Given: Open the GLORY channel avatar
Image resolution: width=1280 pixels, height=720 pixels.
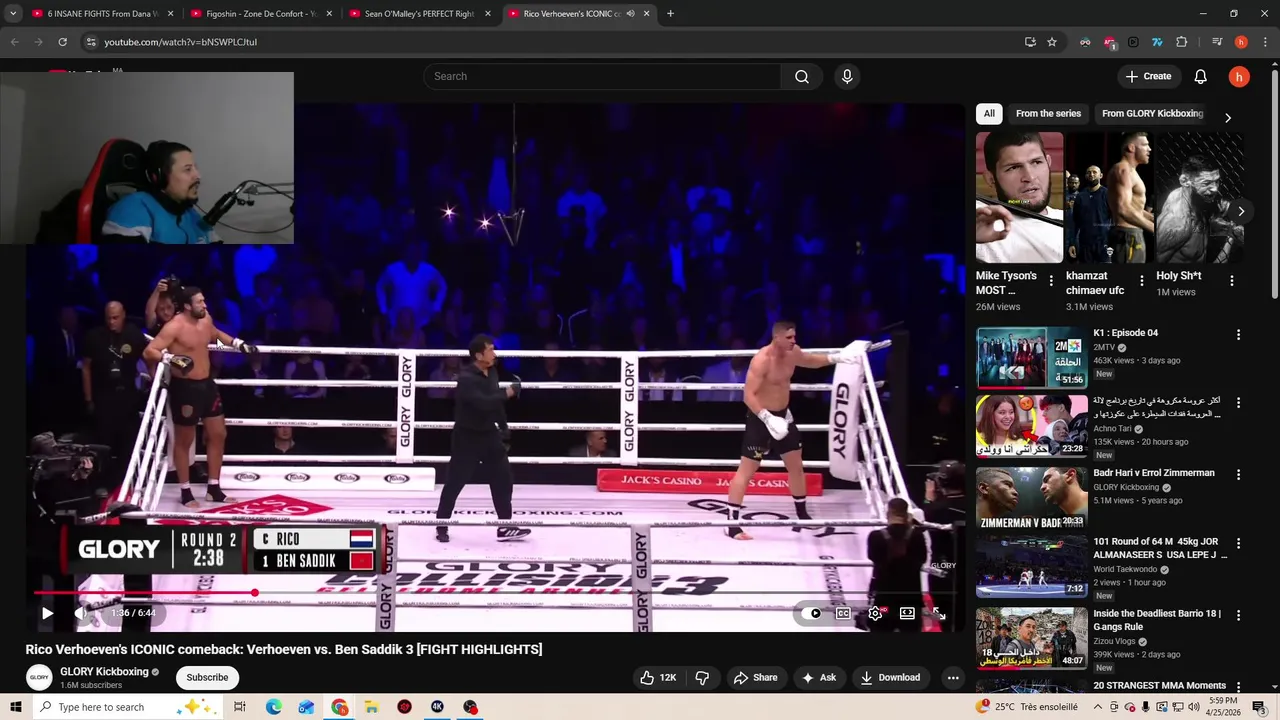Looking at the screenshot, I should 39,677.
